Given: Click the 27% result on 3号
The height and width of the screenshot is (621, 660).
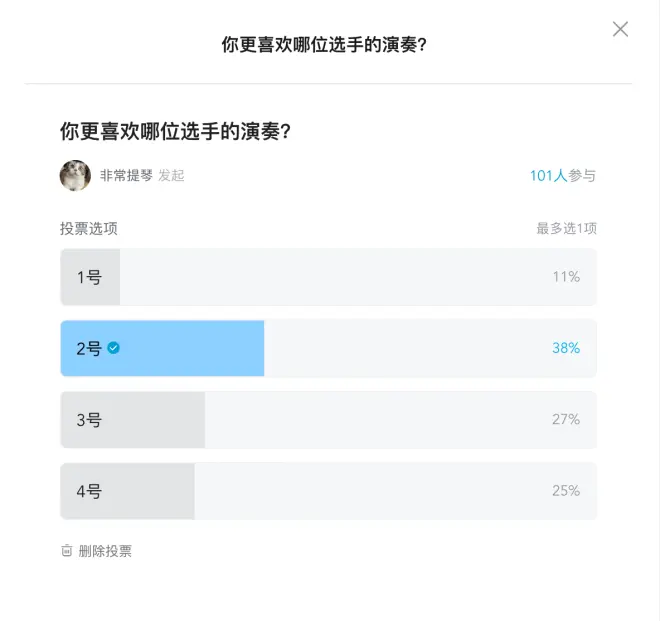Looking at the screenshot, I should point(566,420).
